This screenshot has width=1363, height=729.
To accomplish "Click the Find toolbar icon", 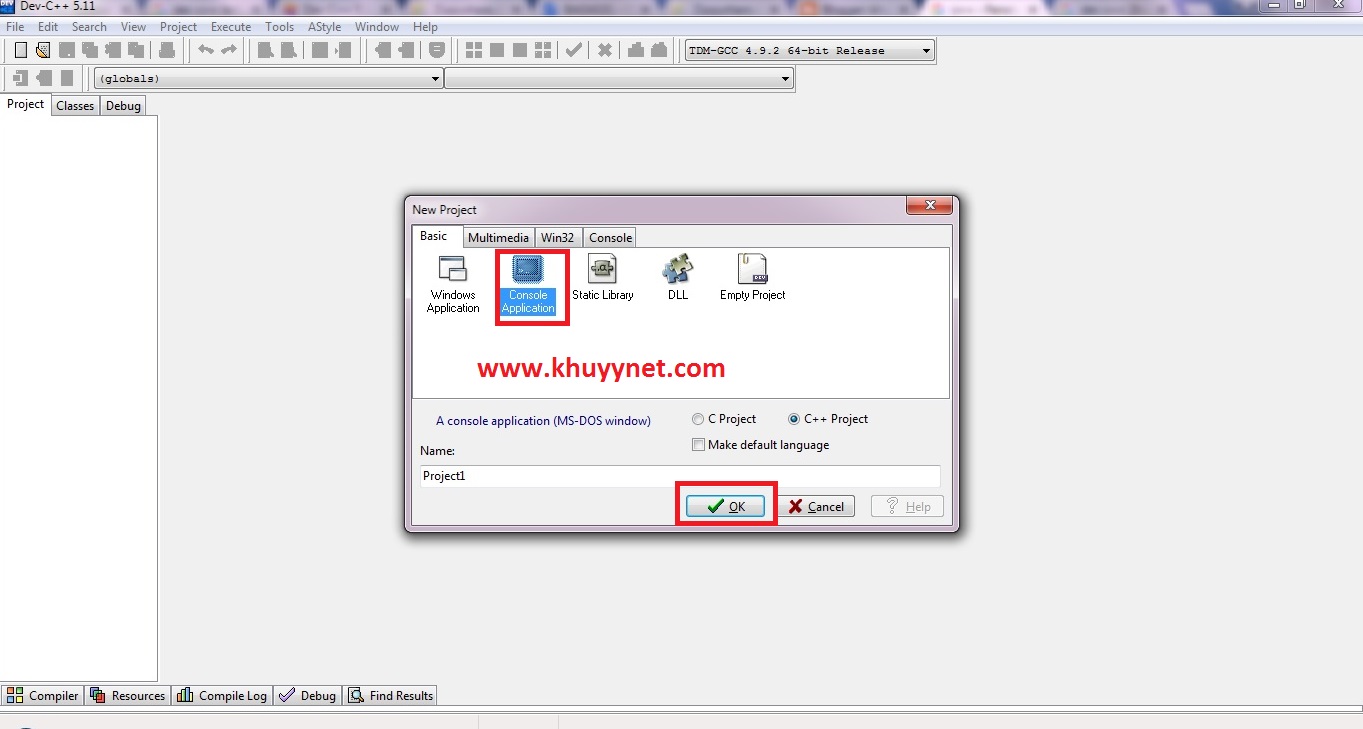I will click(266, 50).
